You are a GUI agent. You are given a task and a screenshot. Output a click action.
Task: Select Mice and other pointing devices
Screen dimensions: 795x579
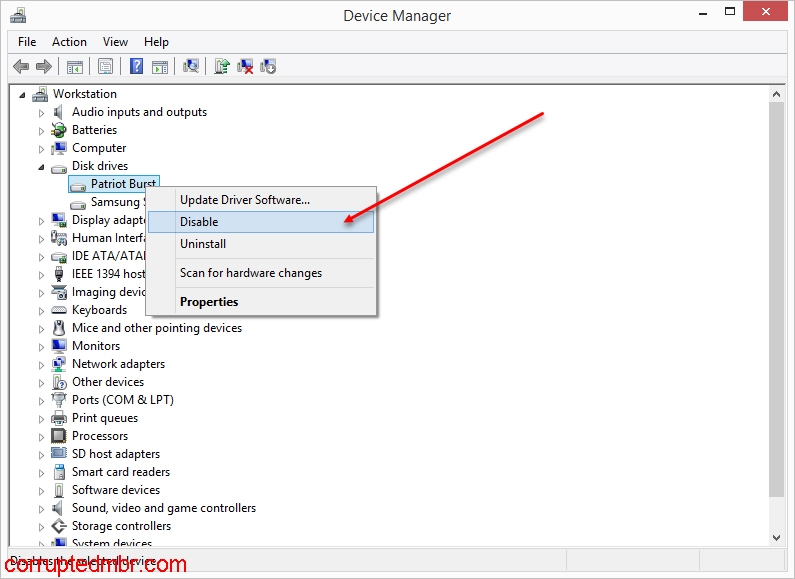point(156,328)
